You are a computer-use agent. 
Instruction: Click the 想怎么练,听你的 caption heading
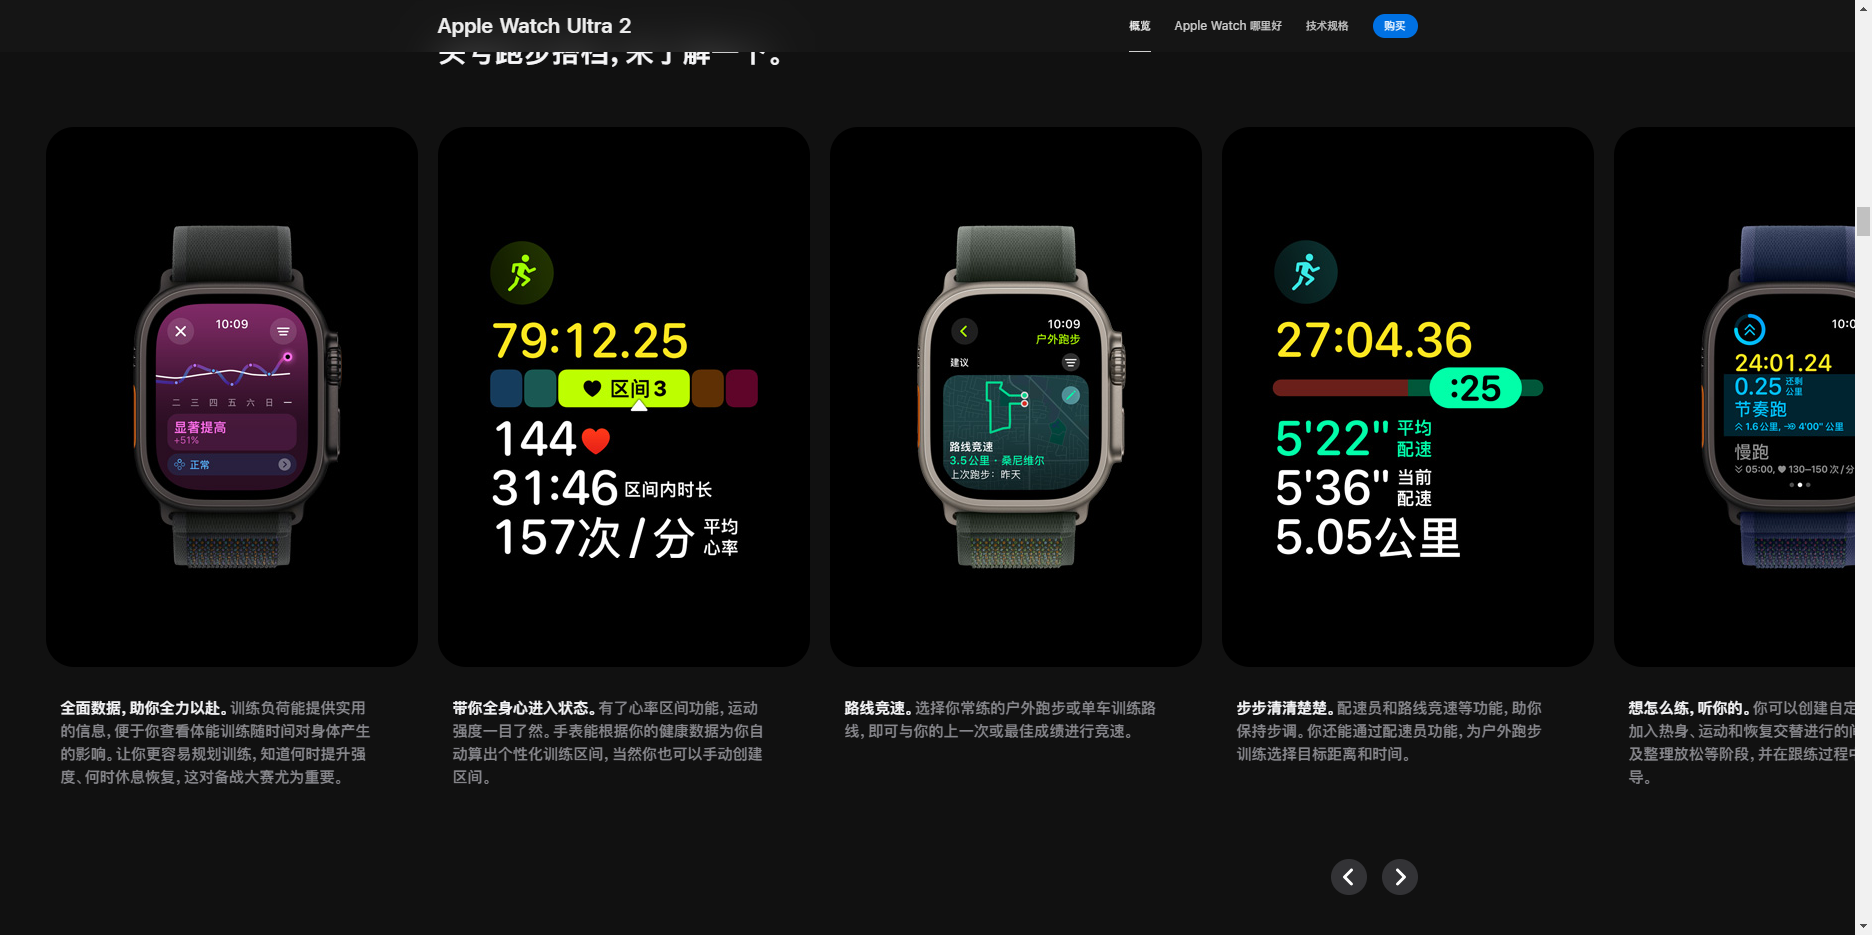tap(1690, 708)
